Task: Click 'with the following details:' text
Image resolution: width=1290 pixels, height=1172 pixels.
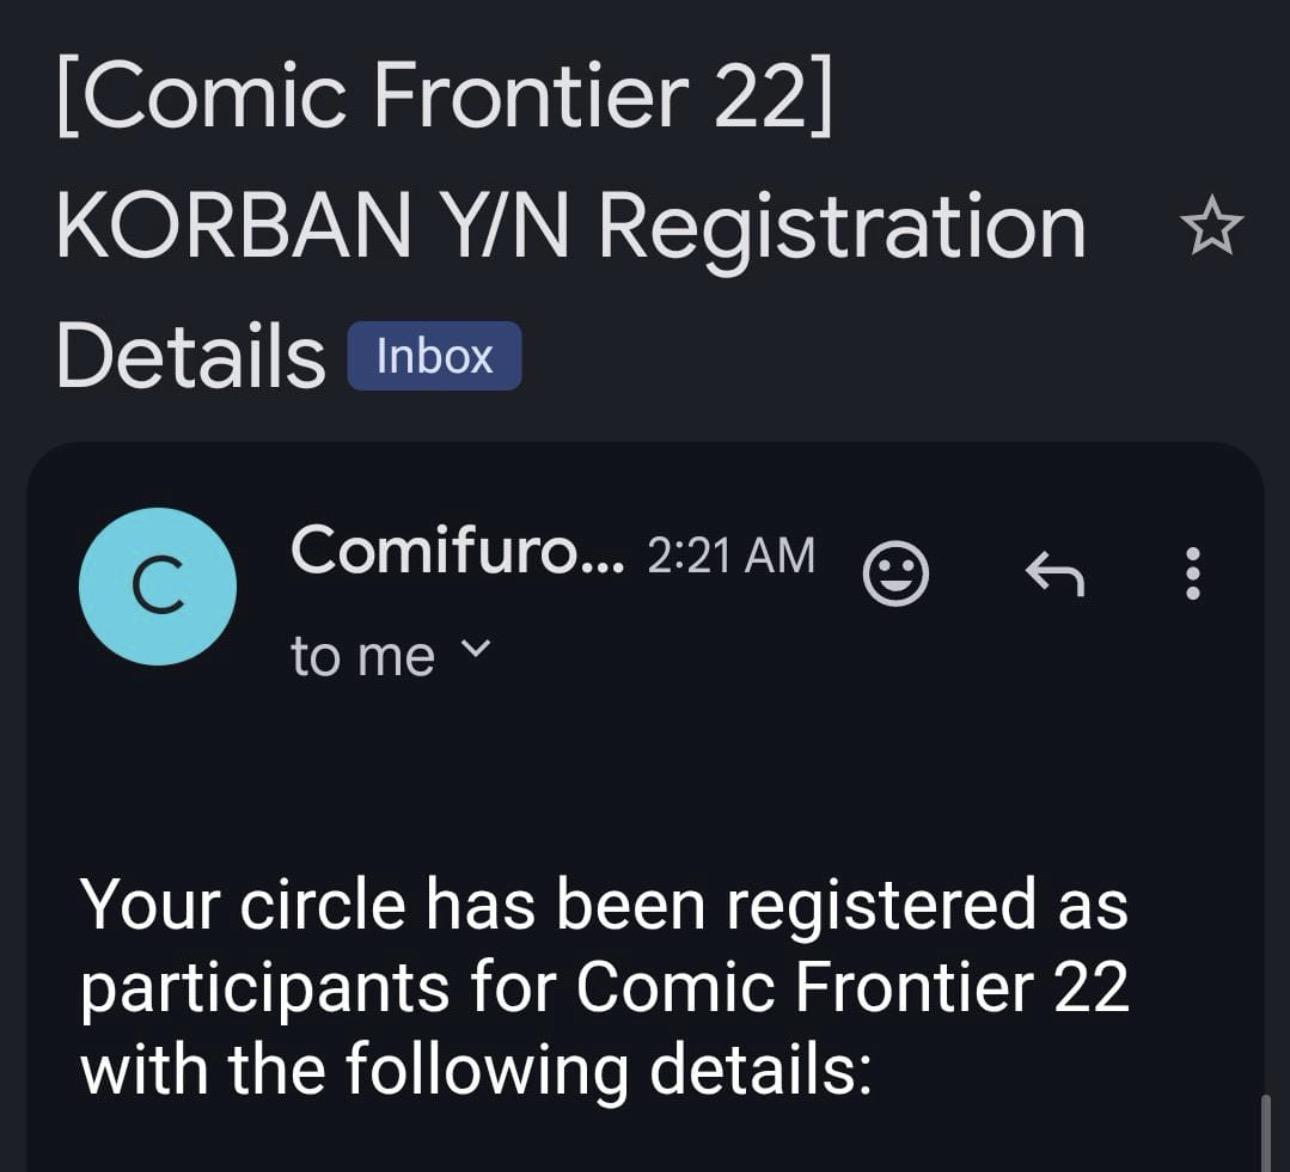Action: [476, 1068]
